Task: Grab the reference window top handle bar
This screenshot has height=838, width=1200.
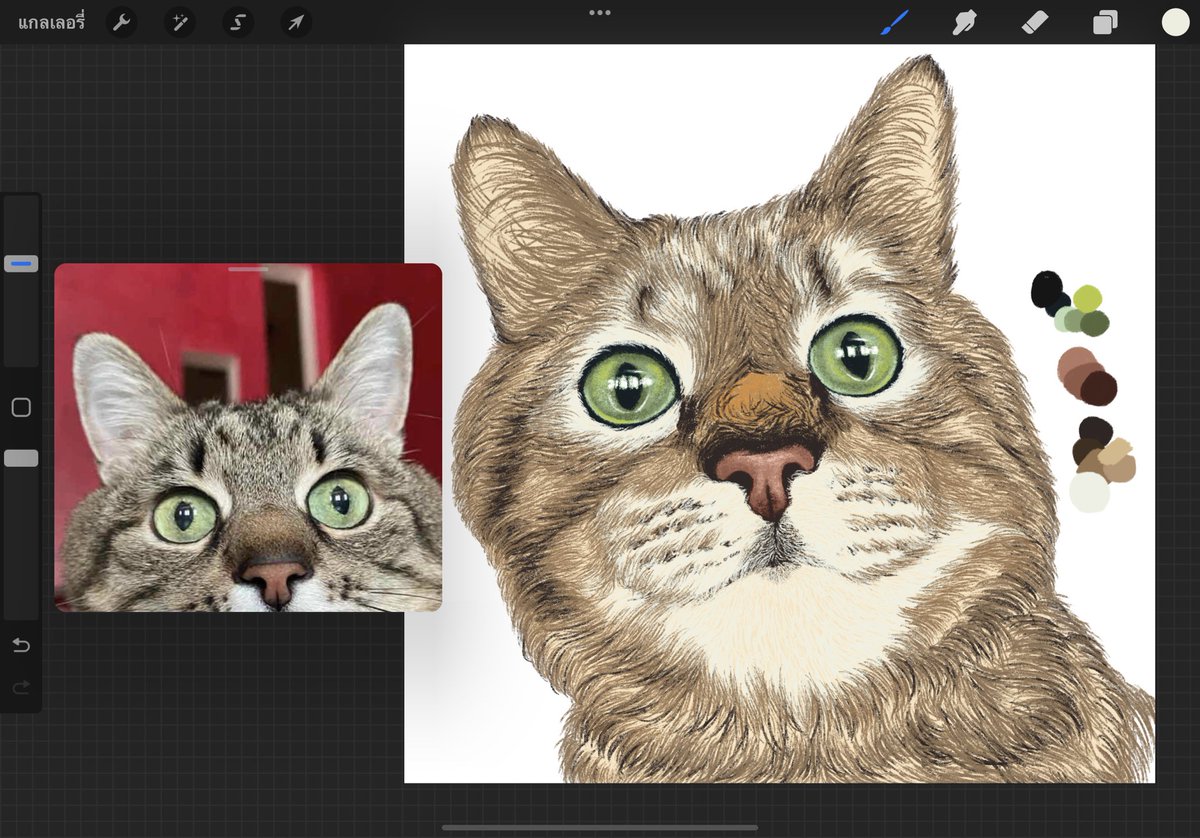Action: tap(248, 269)
